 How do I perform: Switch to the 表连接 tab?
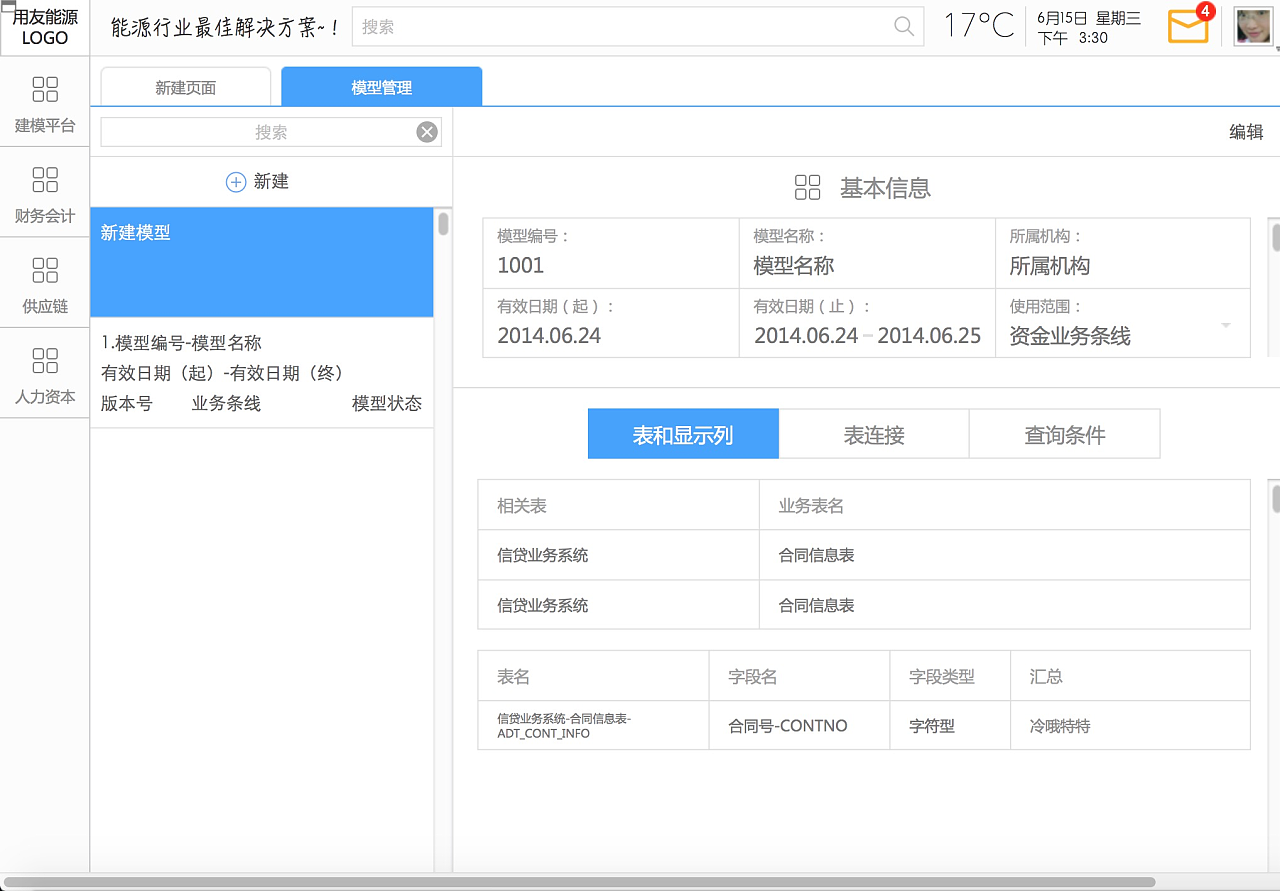tap(873, 433)
